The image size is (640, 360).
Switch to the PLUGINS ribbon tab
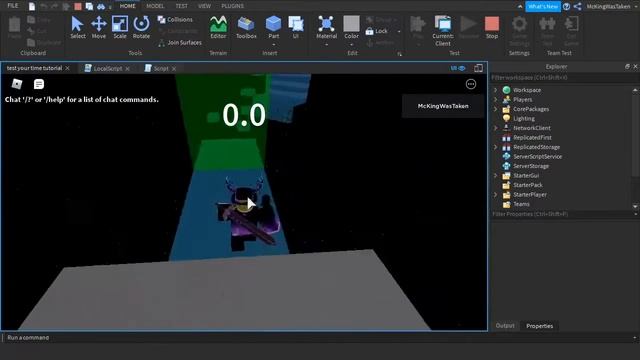232,6
